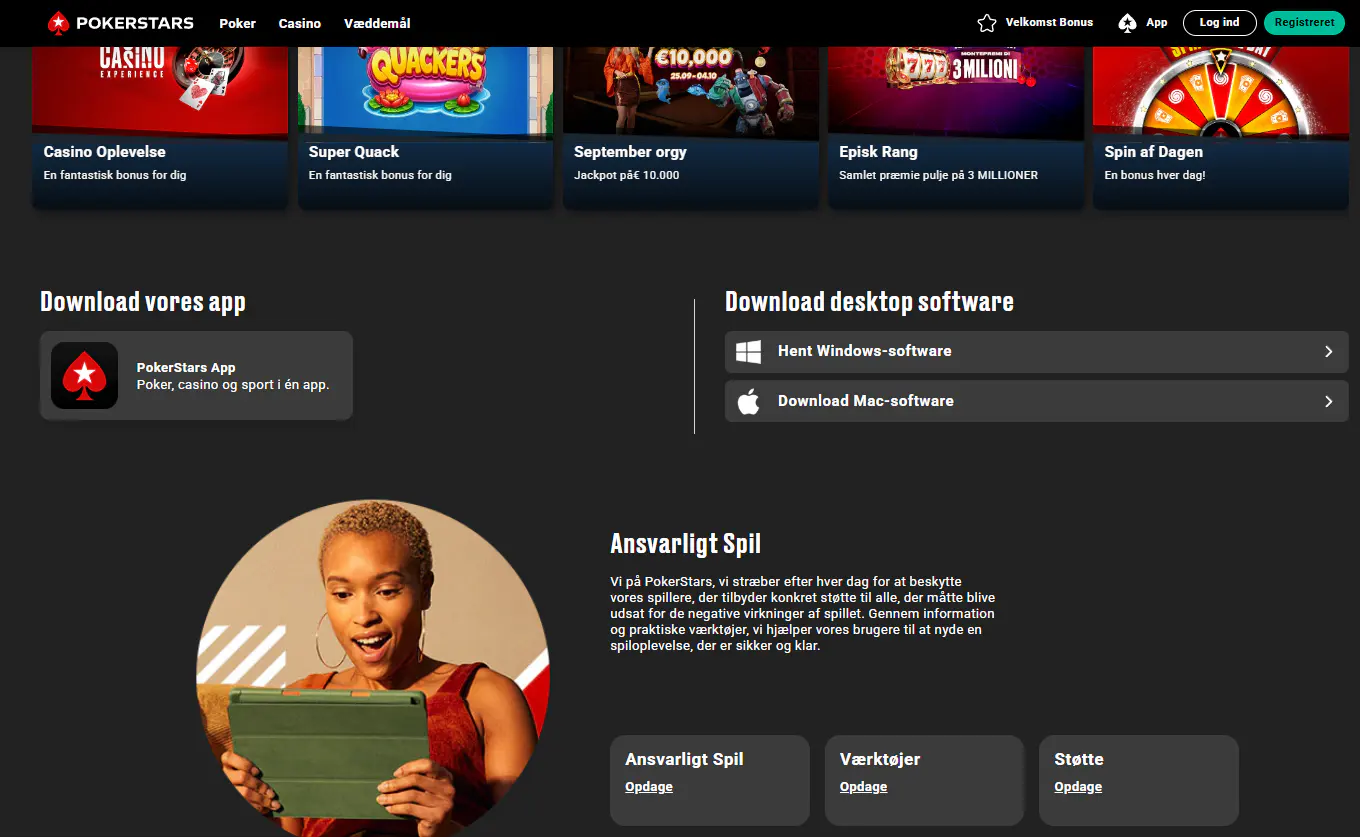The image size is (1360, 837).
Task: Click the En bonus hver dag! text
Action: [1155, 175]
